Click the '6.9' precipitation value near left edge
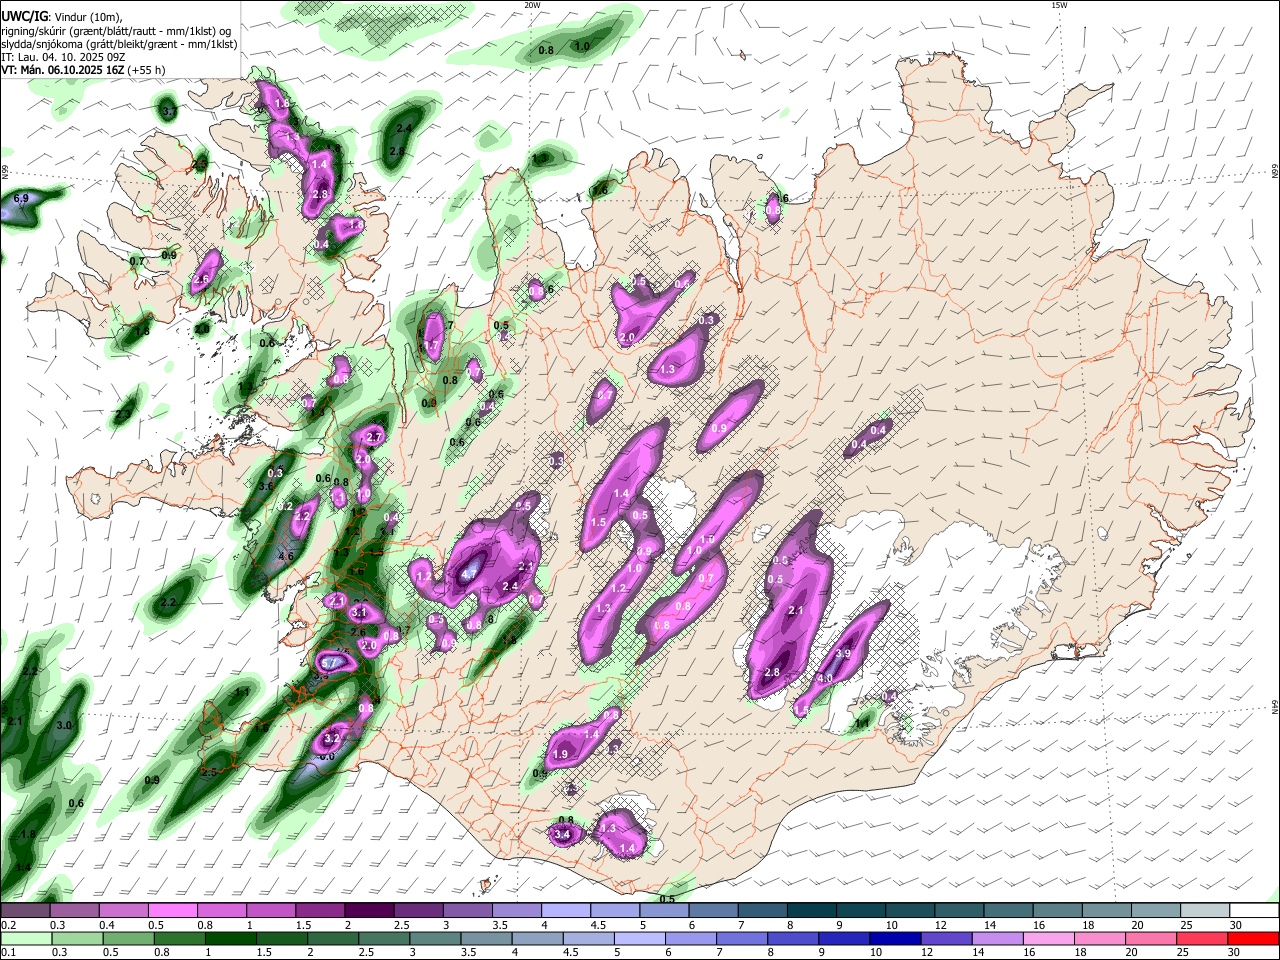 [x=21, y=199]
